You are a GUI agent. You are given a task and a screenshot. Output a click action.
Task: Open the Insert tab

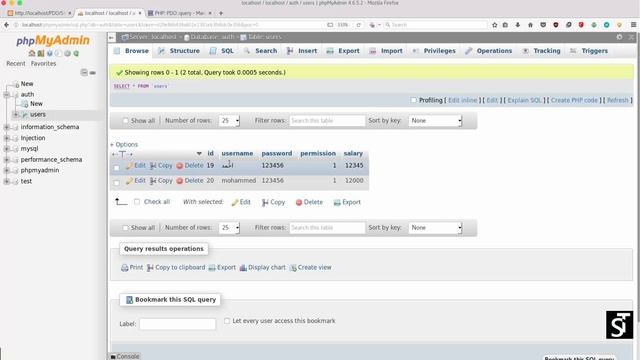302,51
